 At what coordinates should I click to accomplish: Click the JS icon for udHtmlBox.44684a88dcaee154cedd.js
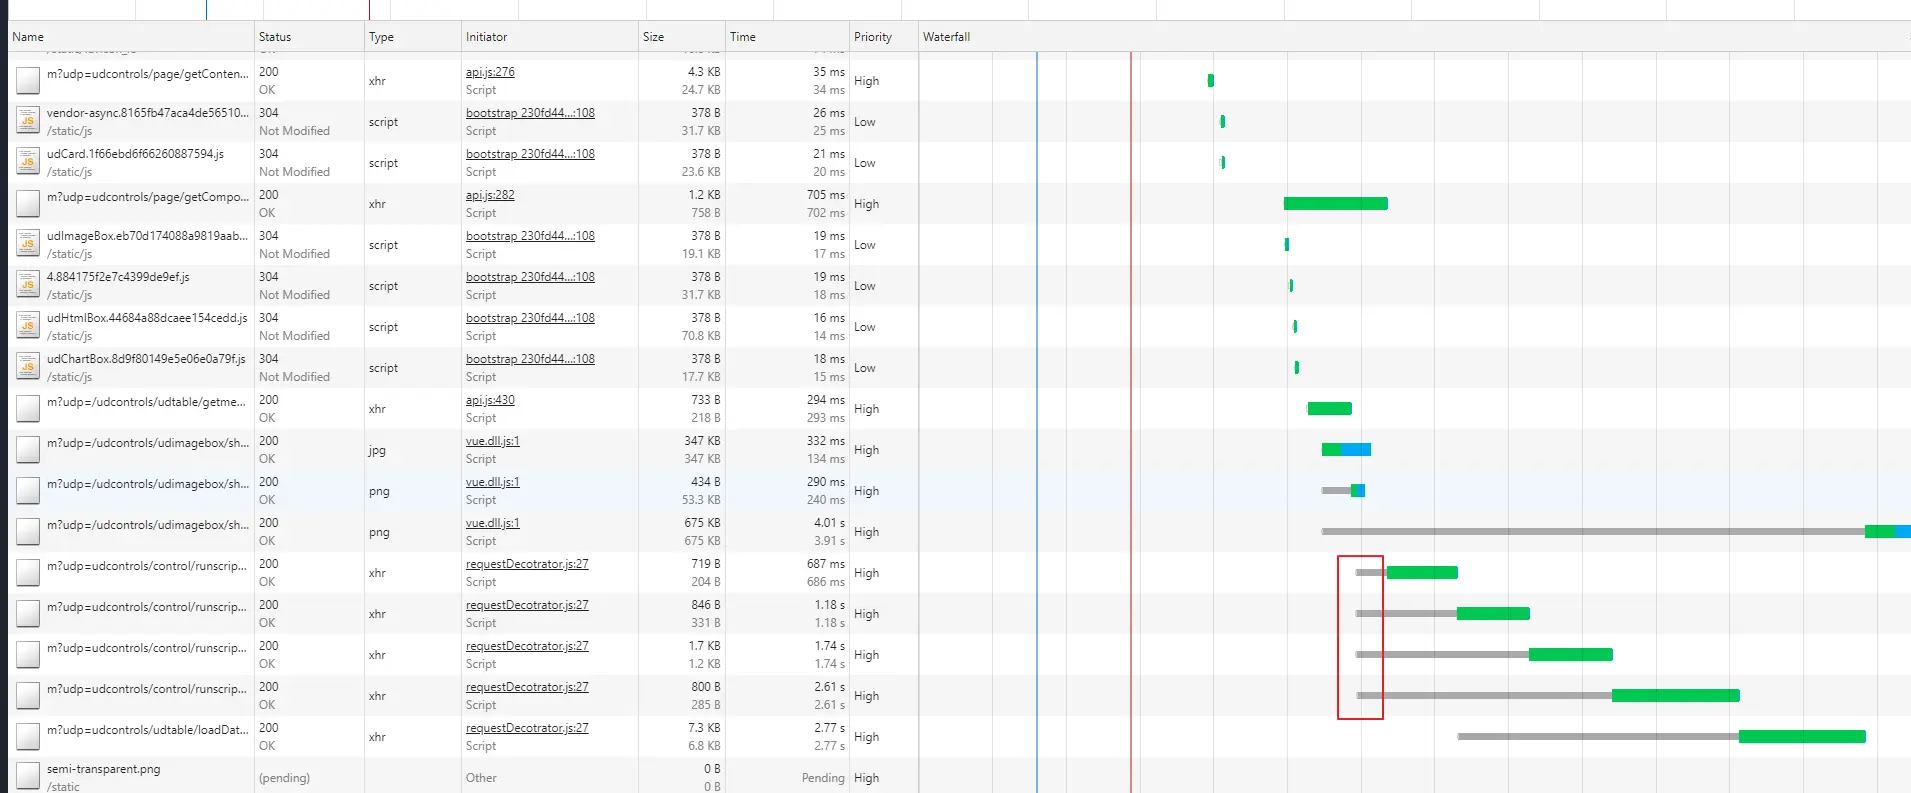pyautogui.click(x=28, y=326)
